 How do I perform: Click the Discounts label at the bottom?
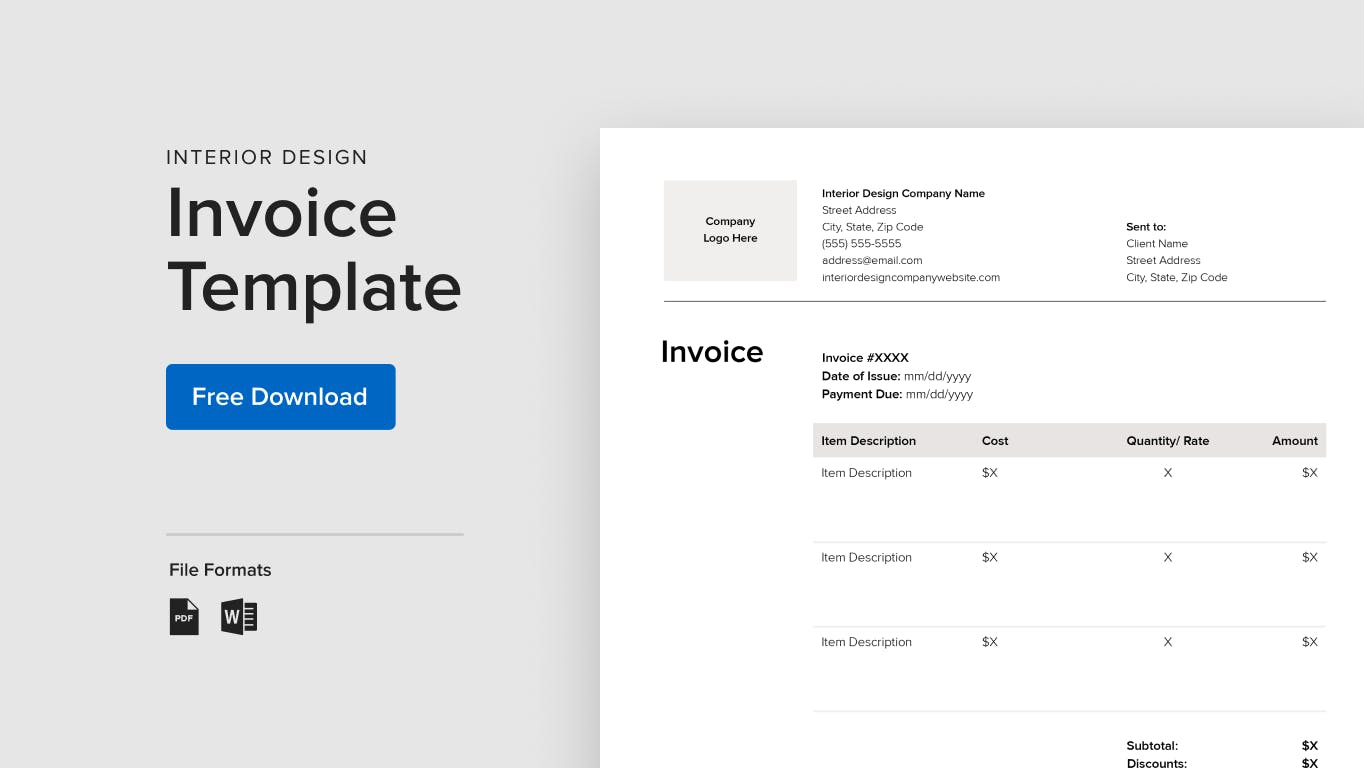(1157, 763)
